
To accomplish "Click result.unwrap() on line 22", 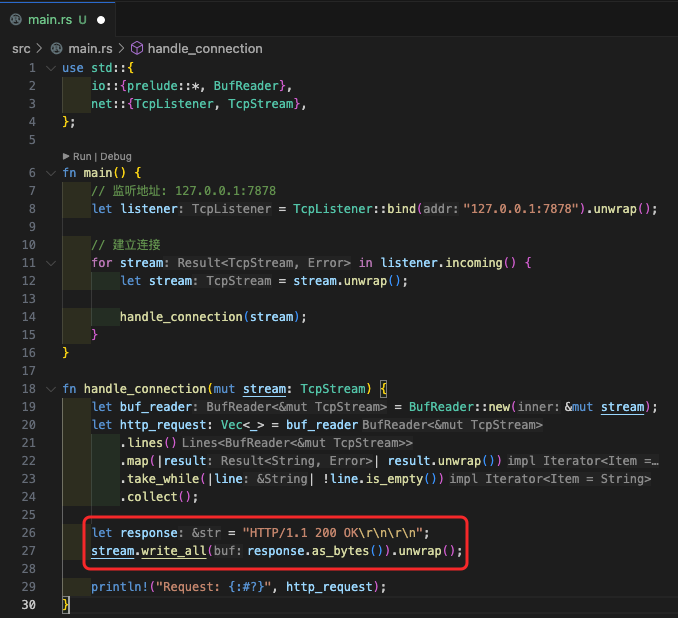I will tap(441, 461).
